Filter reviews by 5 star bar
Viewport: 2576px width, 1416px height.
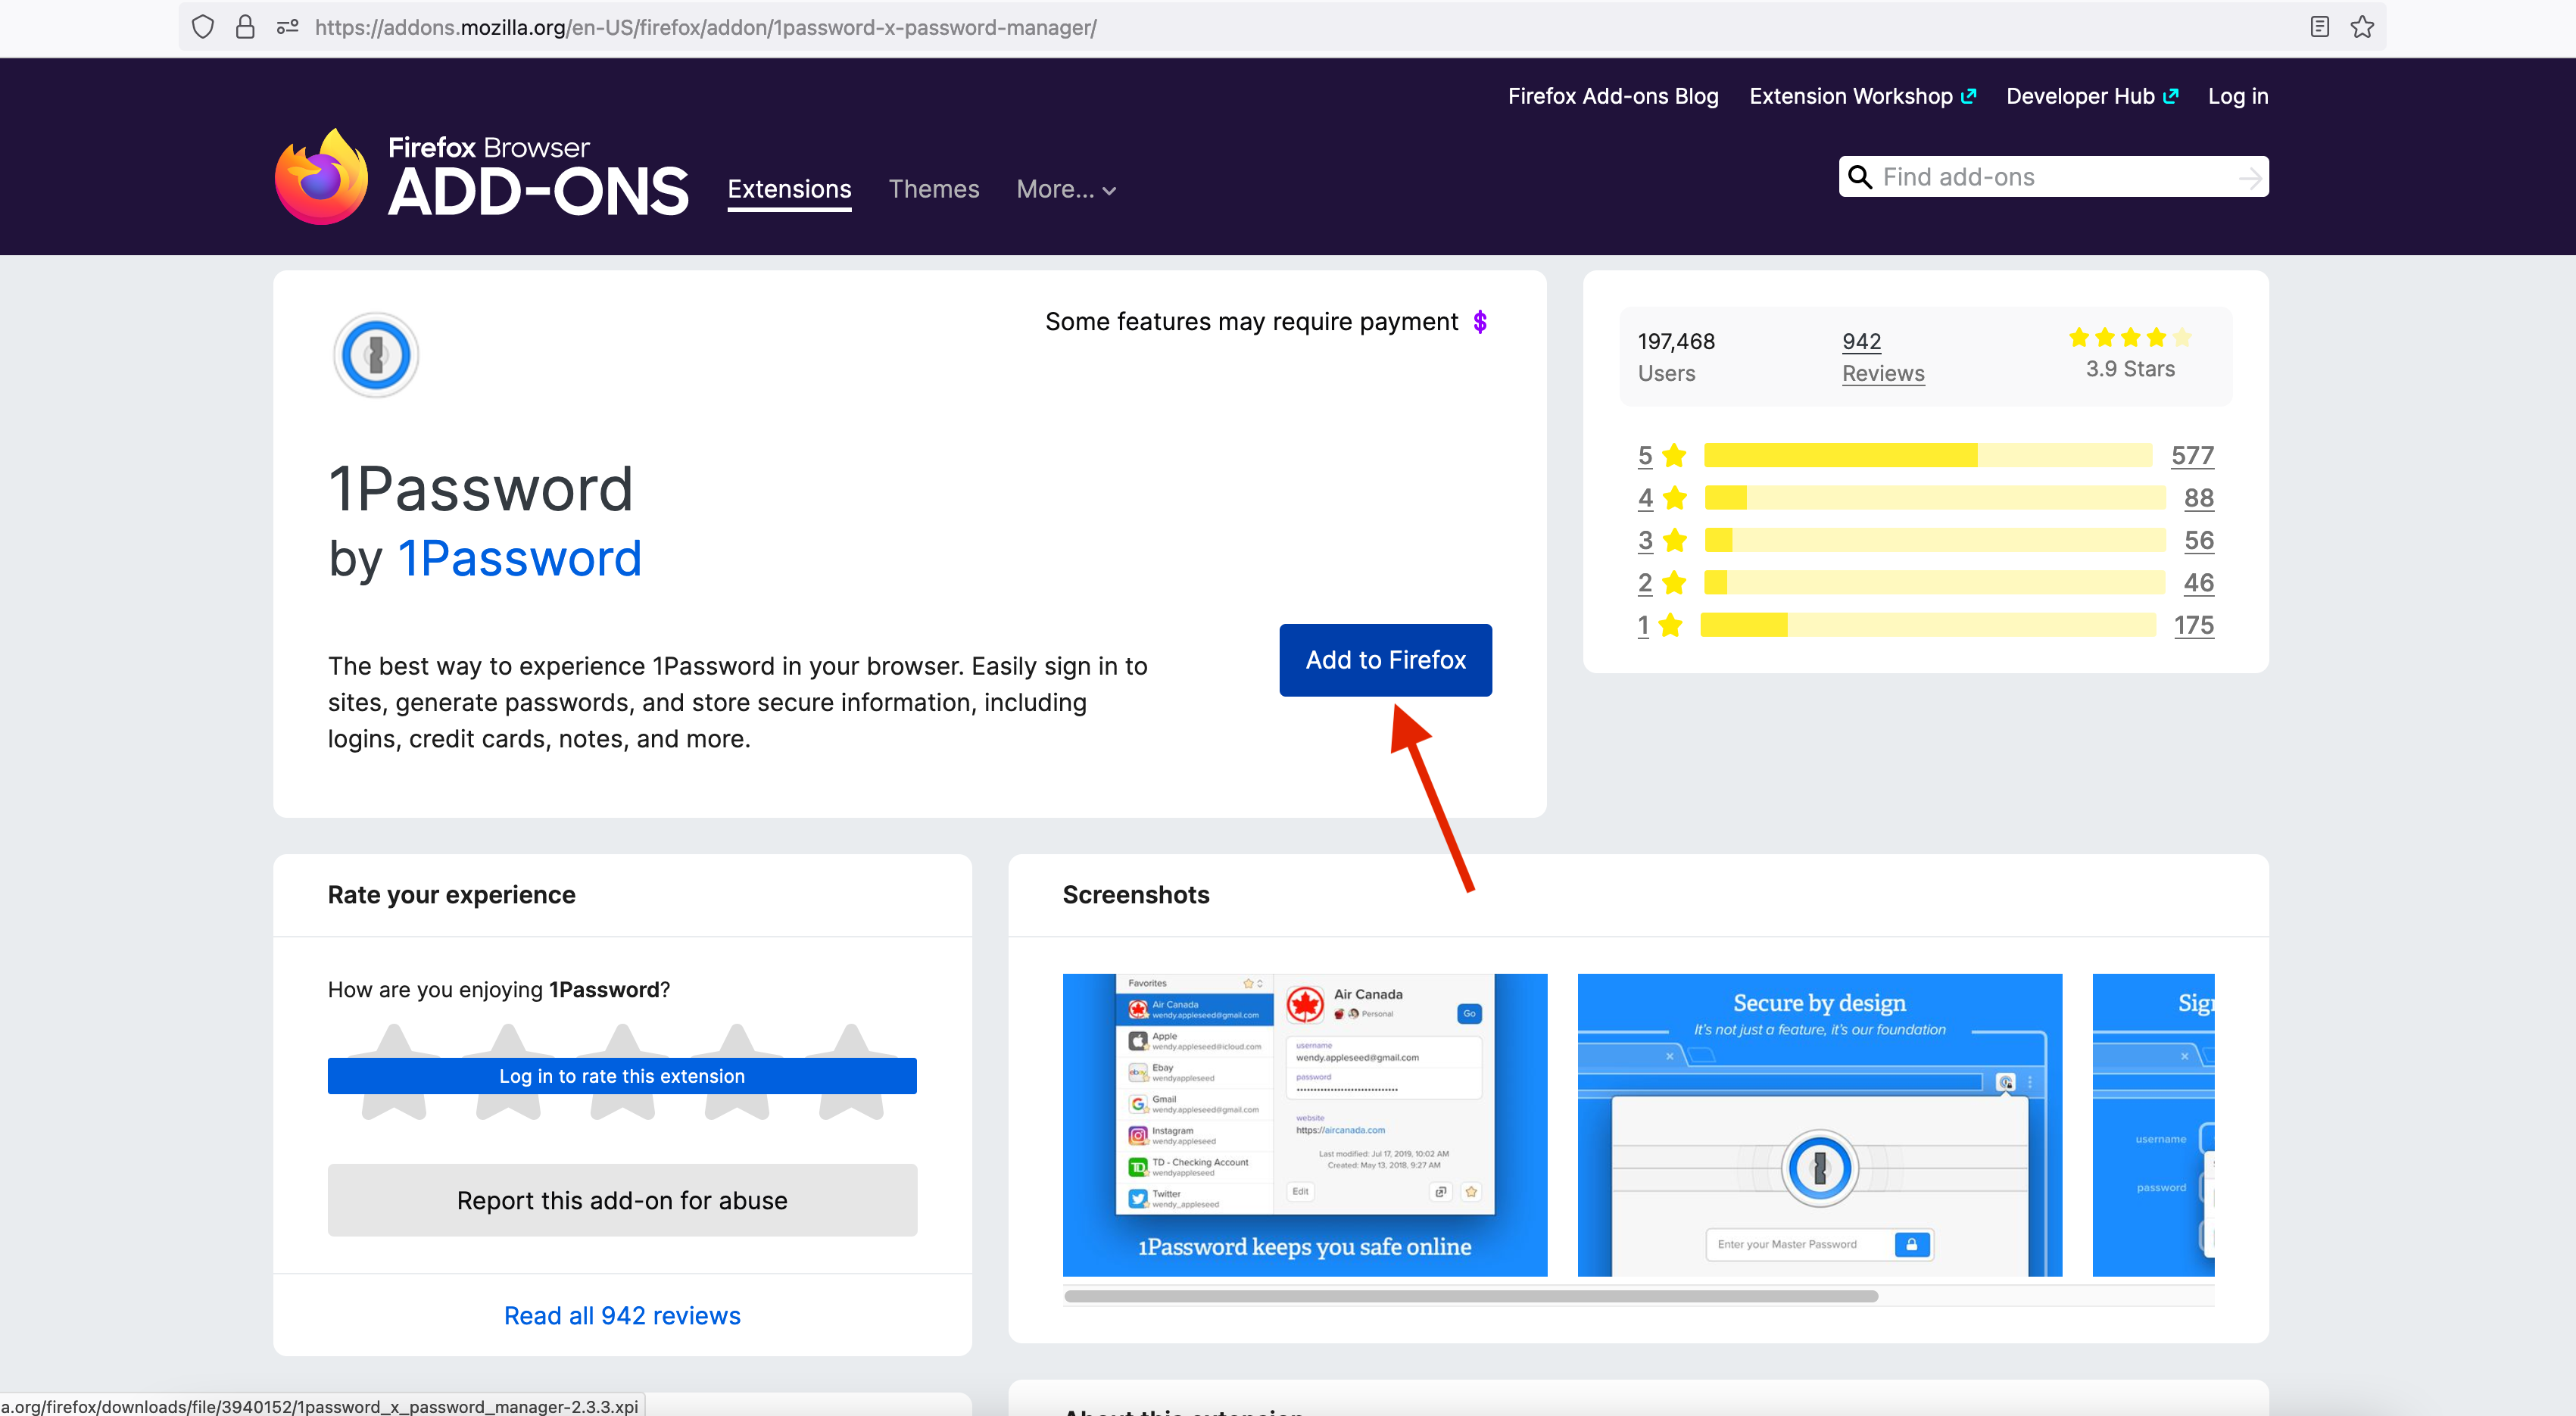tap(1927, 456)
